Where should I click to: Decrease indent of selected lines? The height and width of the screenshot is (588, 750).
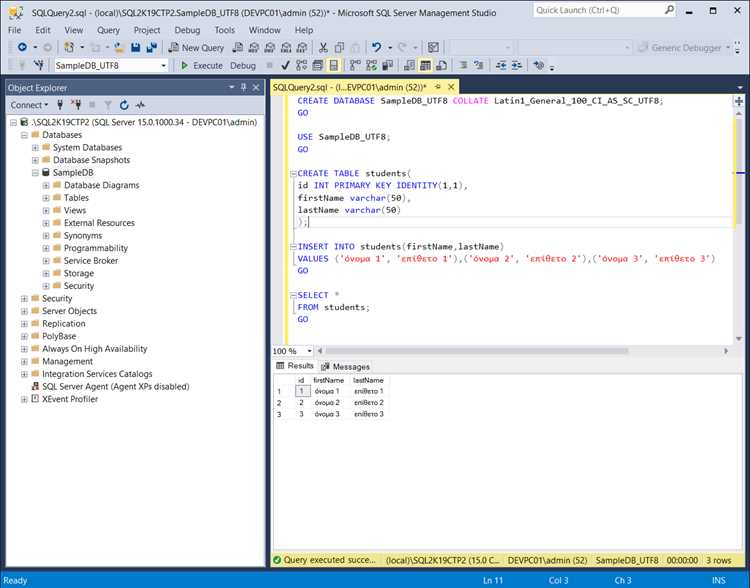(501, 65)
